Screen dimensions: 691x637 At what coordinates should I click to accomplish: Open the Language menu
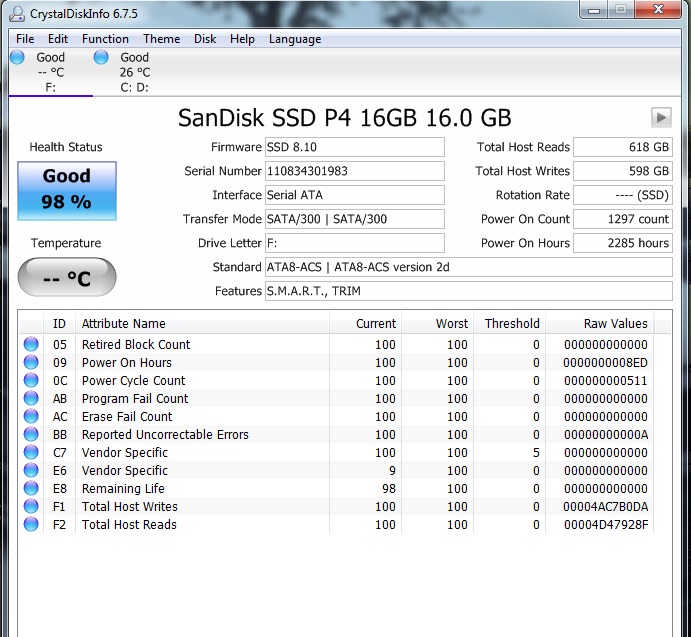295,39
